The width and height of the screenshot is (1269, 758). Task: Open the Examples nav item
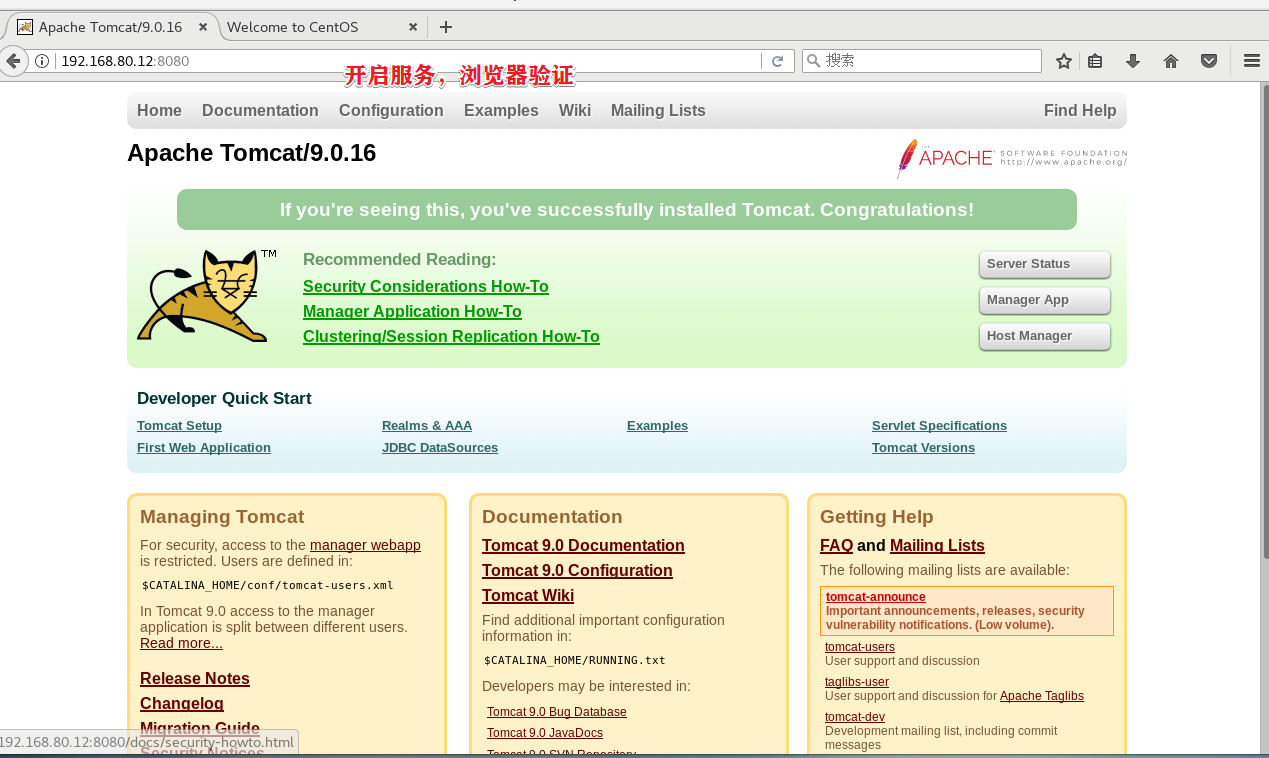coord(501,111)
